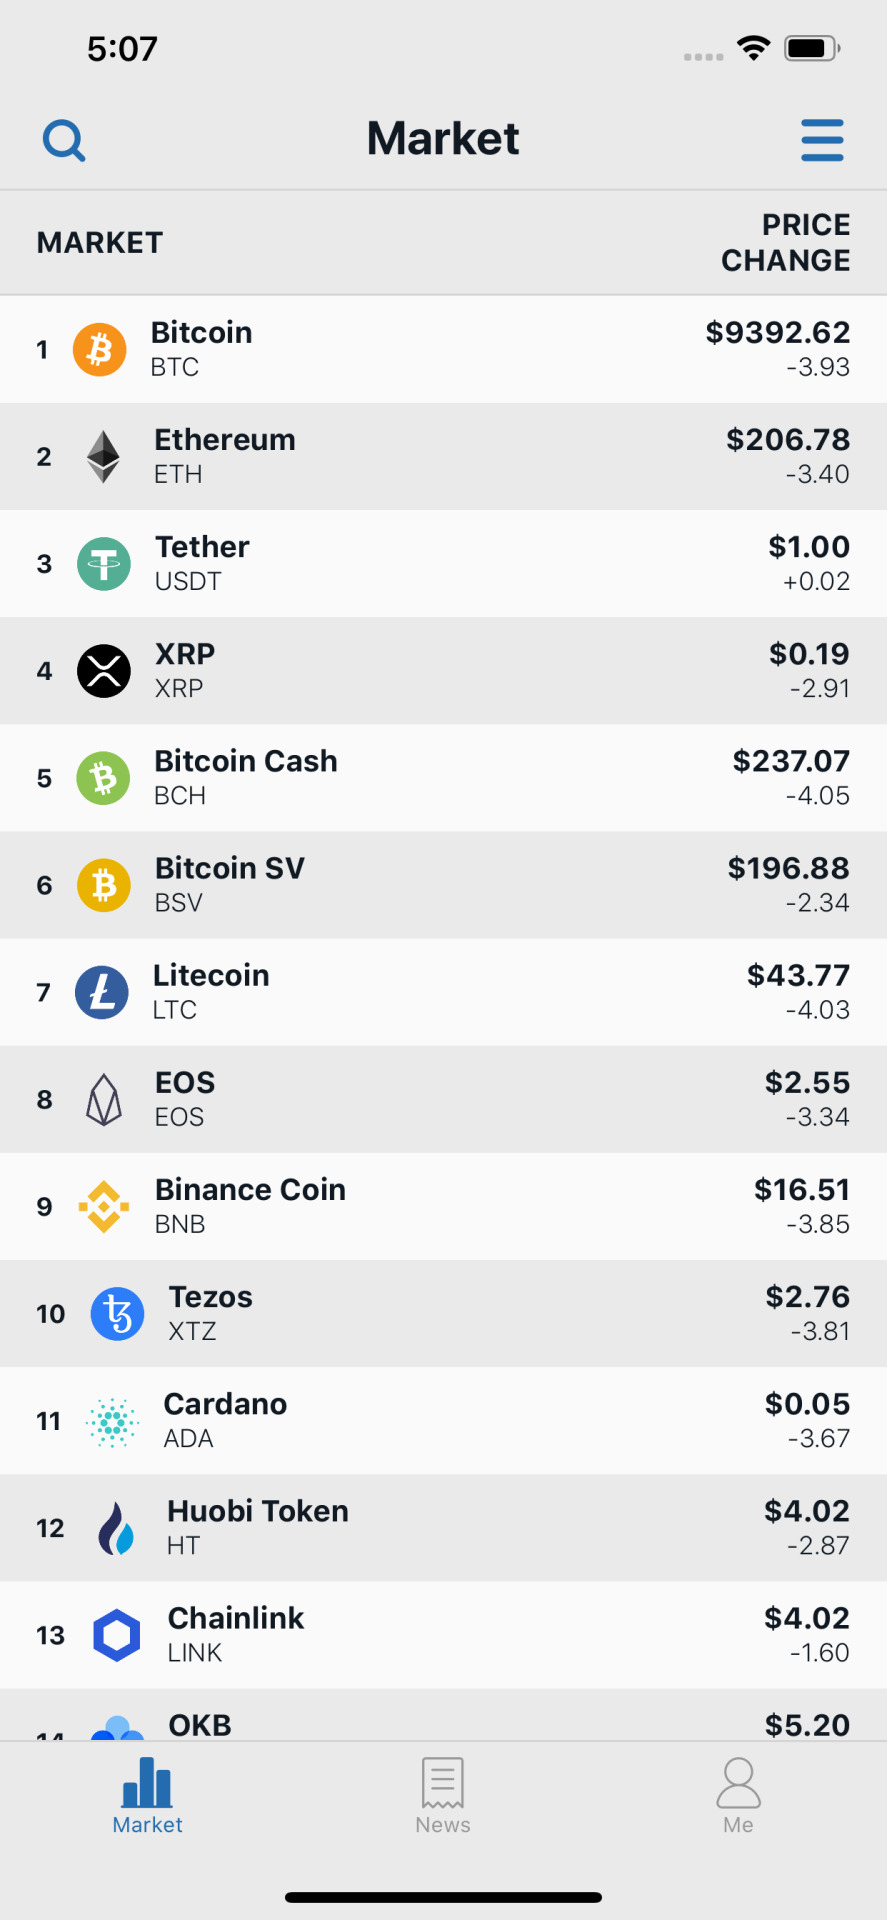Select the Market tab at bottom
887x1920 pixels.
[147, 1796]
